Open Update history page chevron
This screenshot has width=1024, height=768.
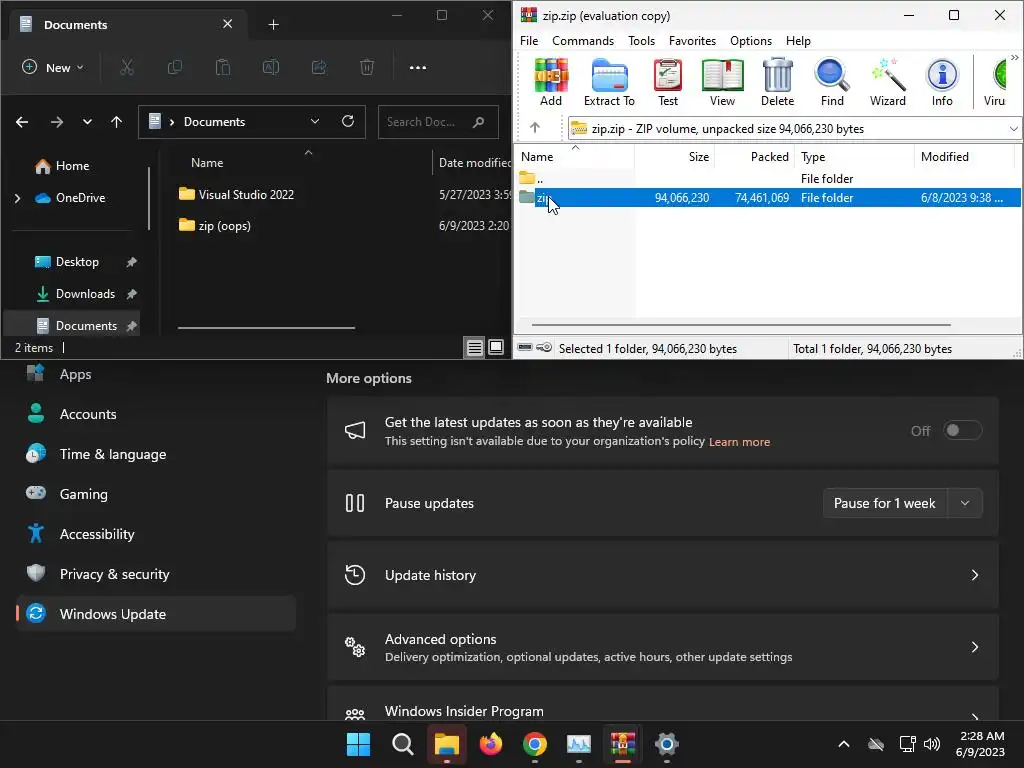[x=974, y=575]
